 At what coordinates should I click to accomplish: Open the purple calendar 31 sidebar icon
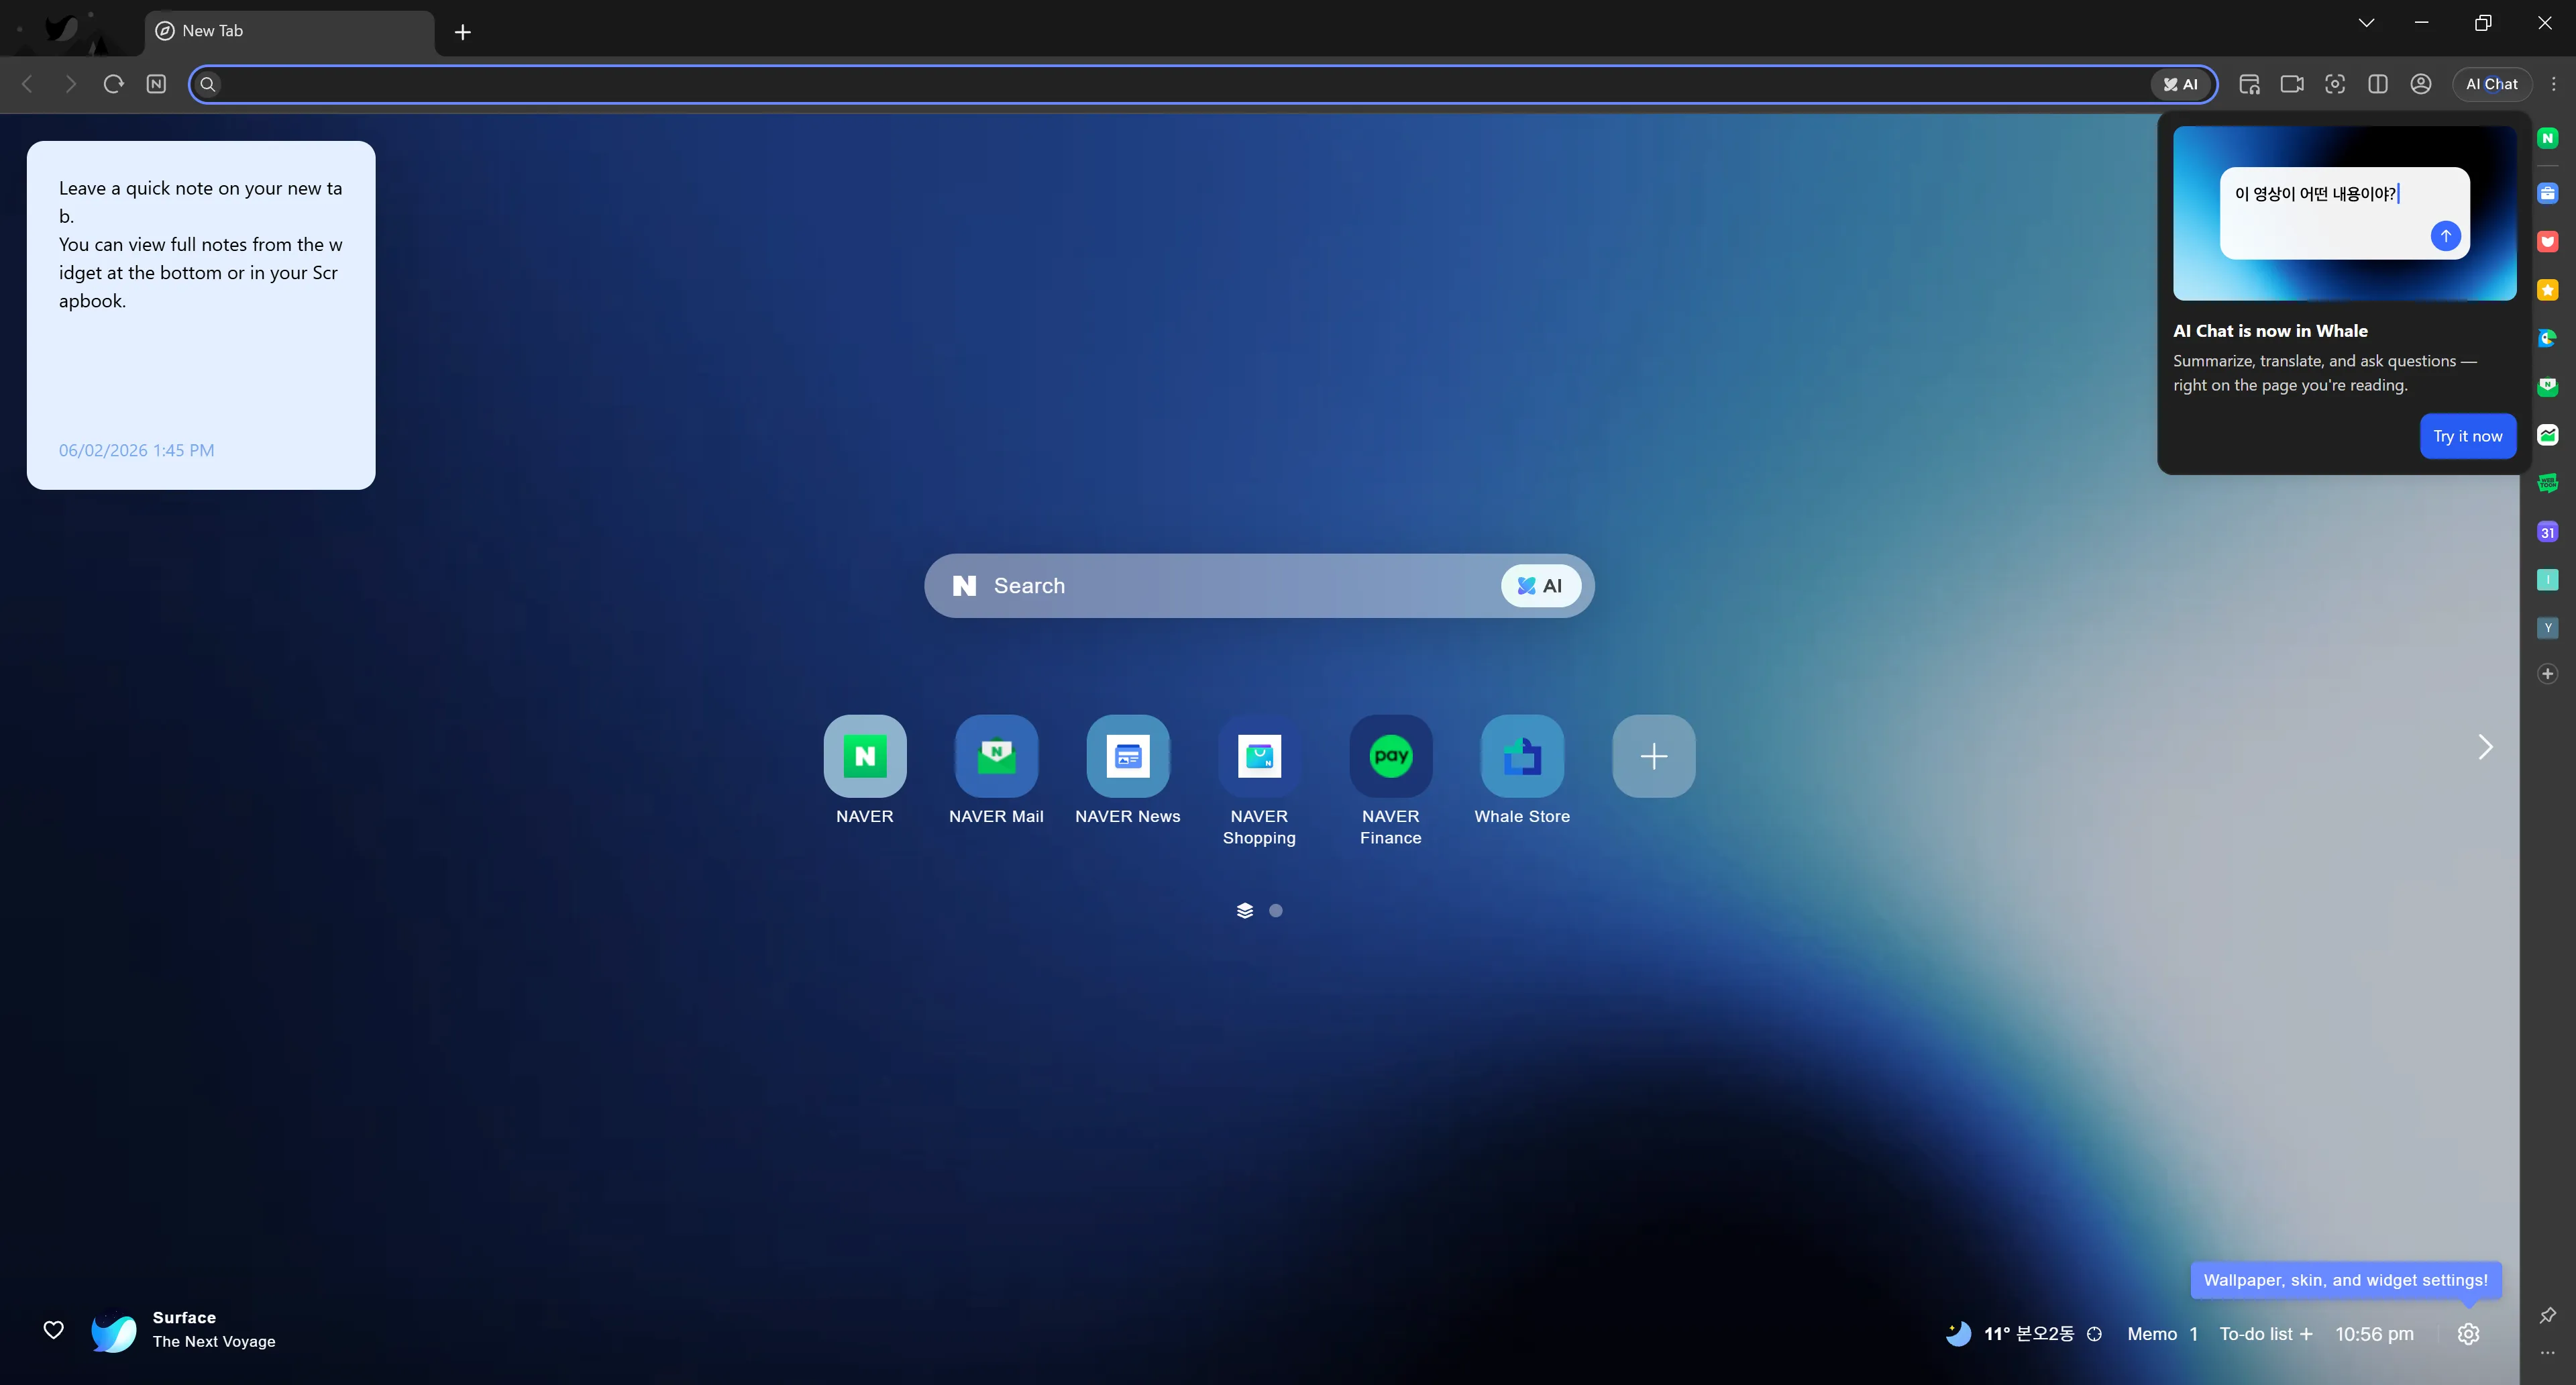(2547, 532)
